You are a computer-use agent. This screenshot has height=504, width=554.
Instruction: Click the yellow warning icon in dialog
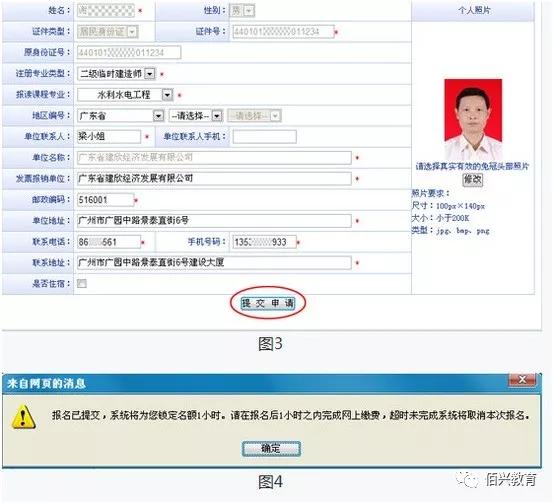pos(23,417)
